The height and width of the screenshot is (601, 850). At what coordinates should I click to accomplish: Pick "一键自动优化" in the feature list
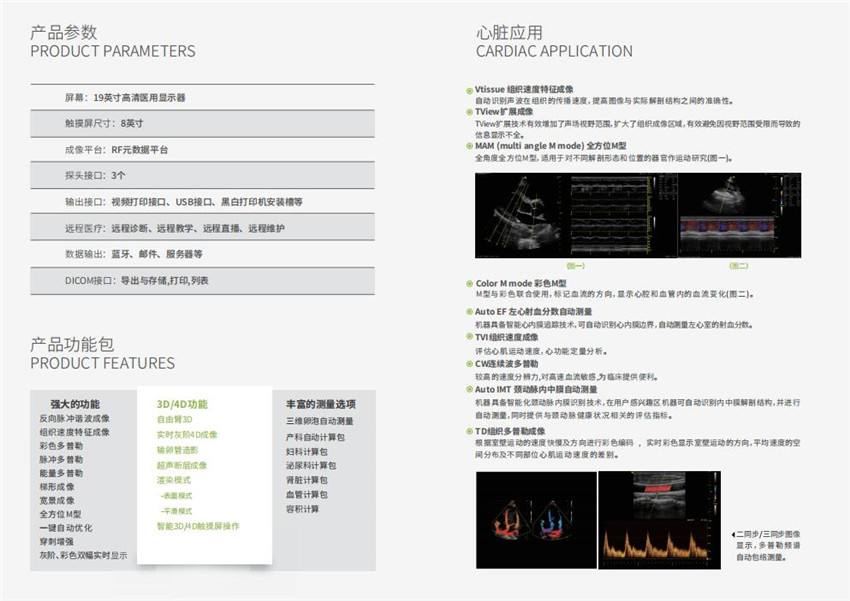pyautogui.click(x=66, y=528)
